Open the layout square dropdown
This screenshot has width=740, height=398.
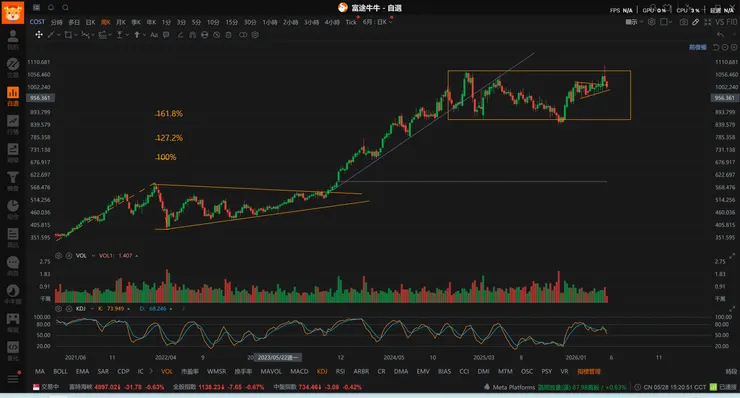coord(666,22)
